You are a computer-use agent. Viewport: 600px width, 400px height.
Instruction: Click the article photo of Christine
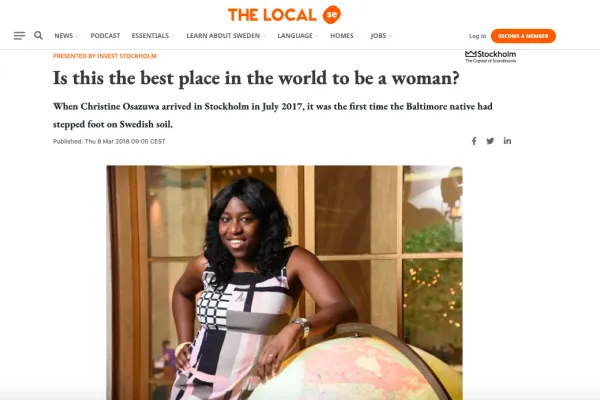pos(284,282)
